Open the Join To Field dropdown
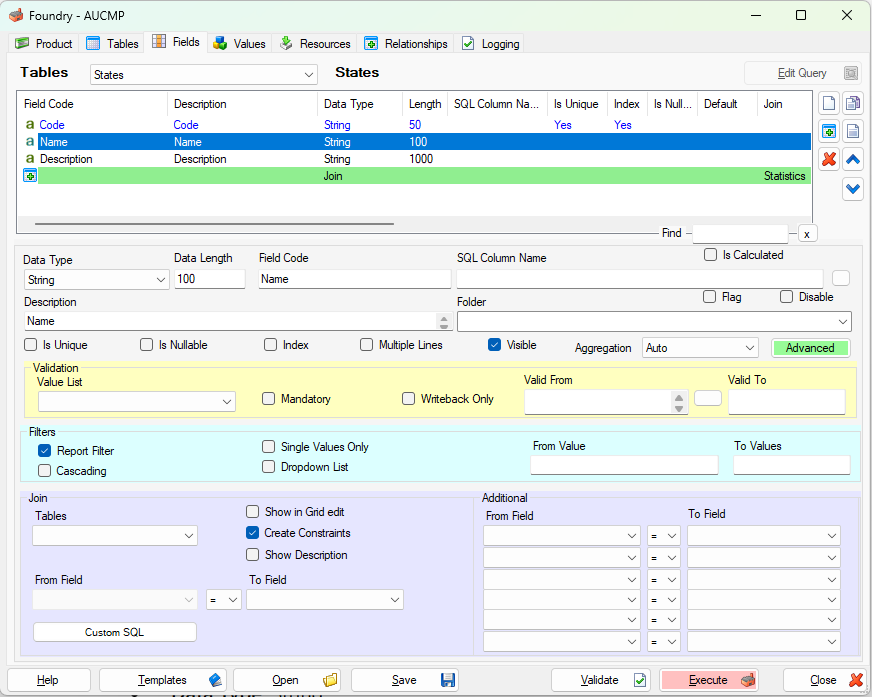The image size is (872, 697). [x=325, y=600]
